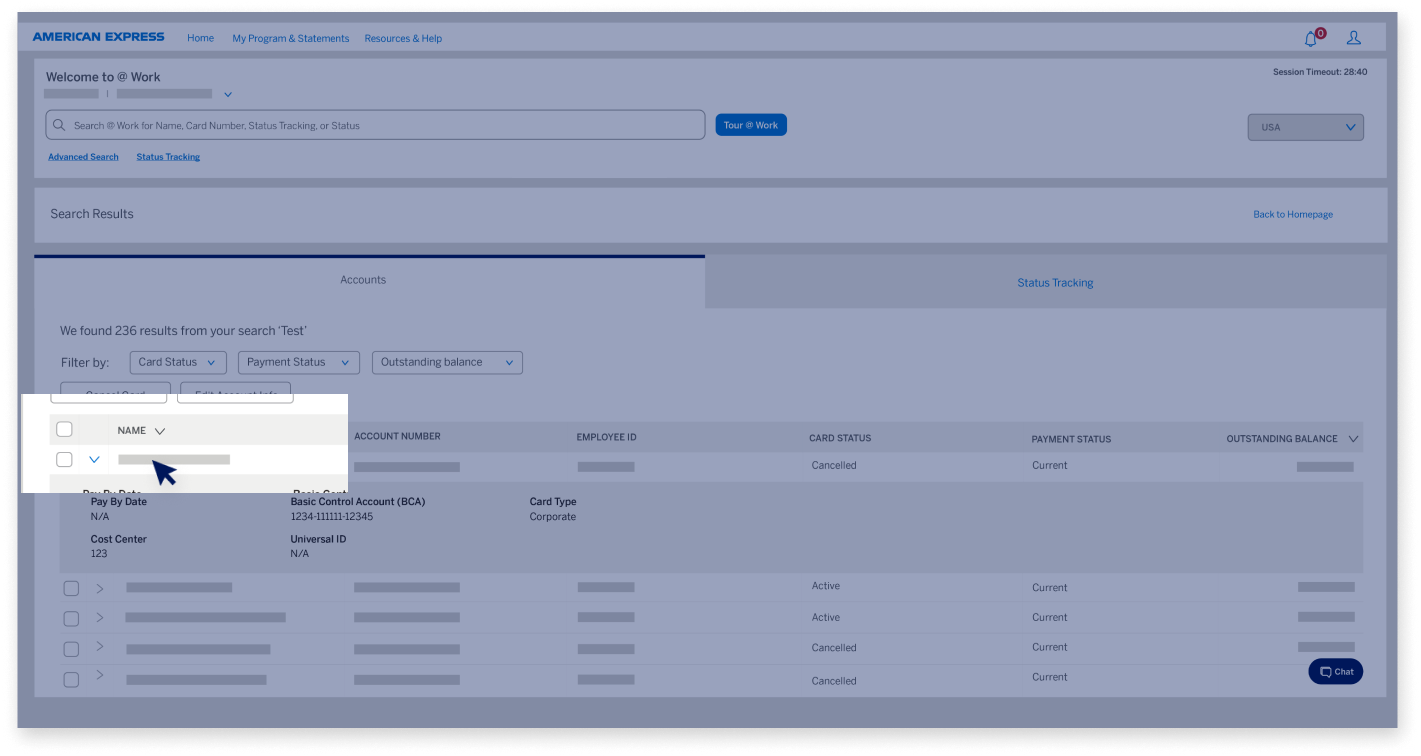Open the notifications bell
1421x756 pixels.
(x=1310, y=38)
